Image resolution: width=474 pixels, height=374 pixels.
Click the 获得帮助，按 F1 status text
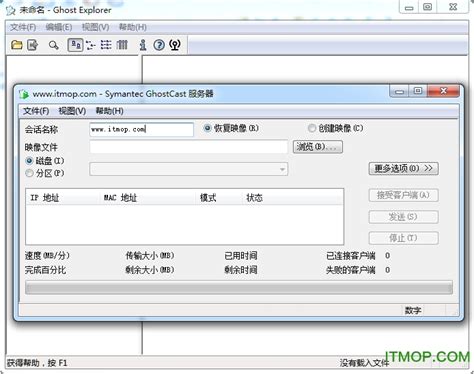[x=37, y=363]
